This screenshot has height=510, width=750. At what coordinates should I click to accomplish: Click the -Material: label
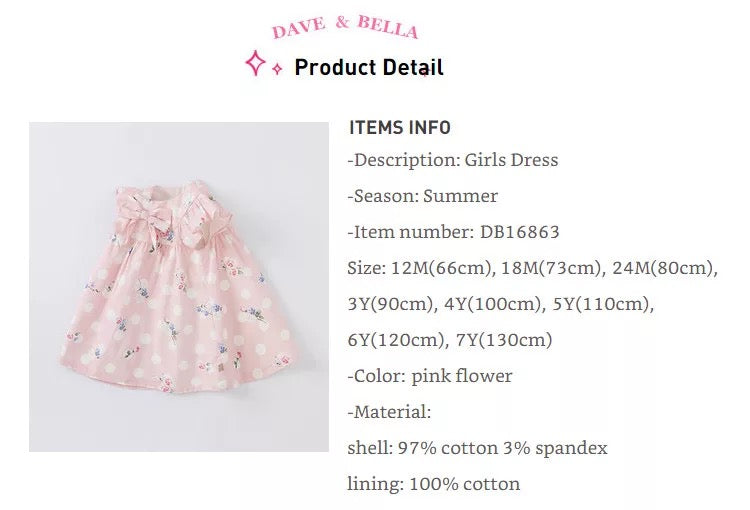point(390,412)
